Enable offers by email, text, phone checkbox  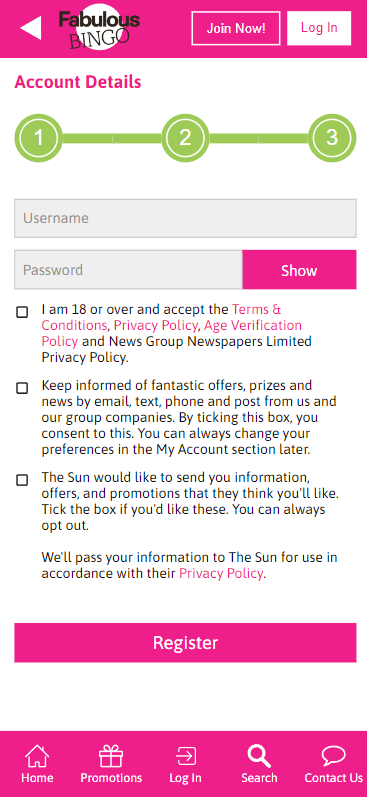pos(22,388)
